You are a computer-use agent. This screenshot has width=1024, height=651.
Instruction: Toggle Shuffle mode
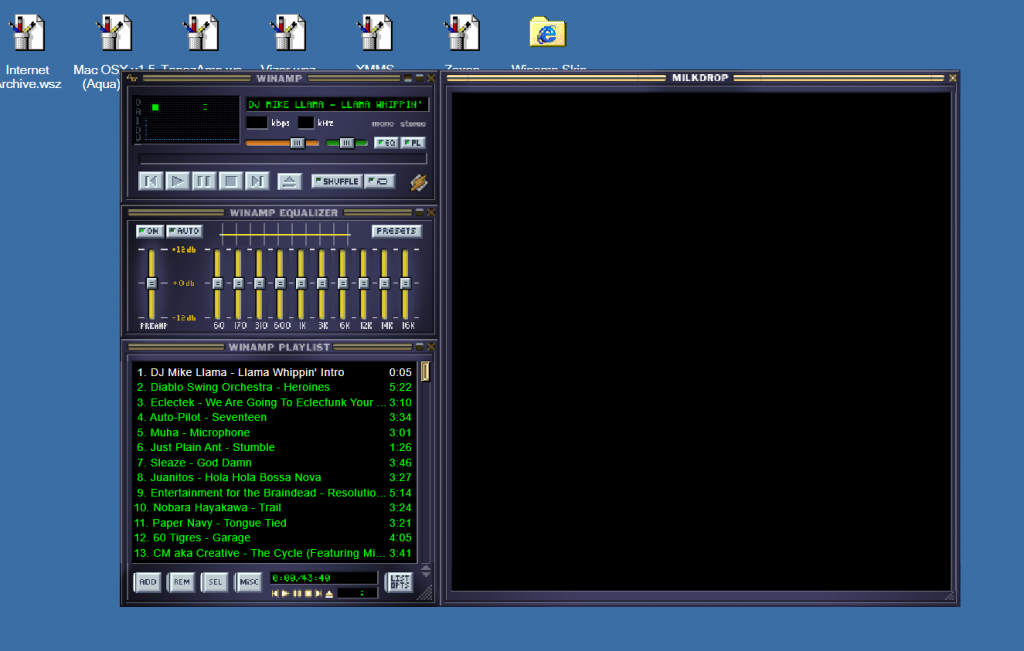336,181
